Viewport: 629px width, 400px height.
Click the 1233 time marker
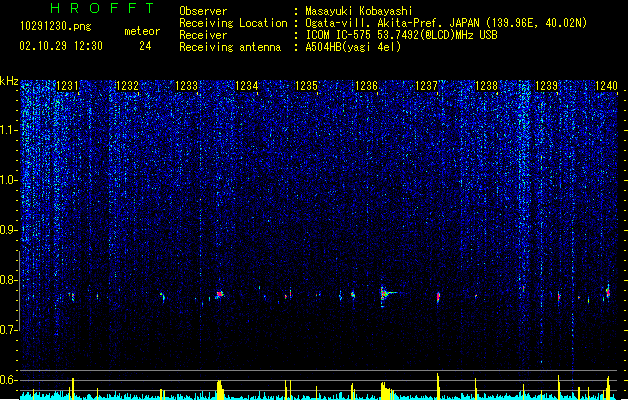pos(187,86)
